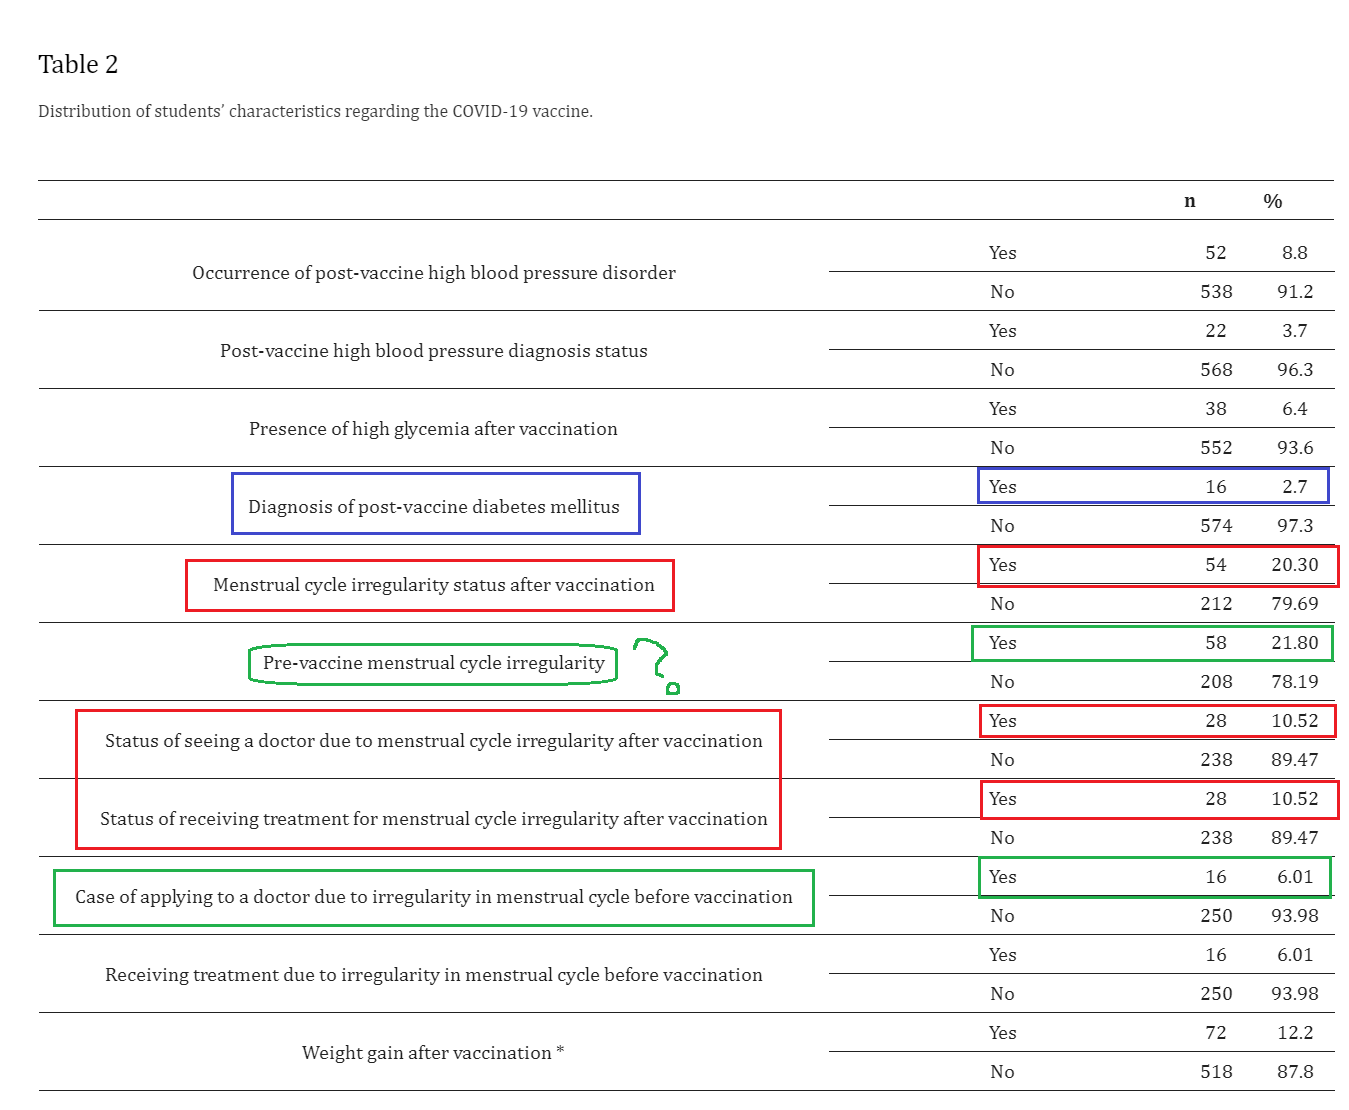1349x1110 pixels.
Task: Select "Case of applying to a doctor" label
Action: point(434,897)
